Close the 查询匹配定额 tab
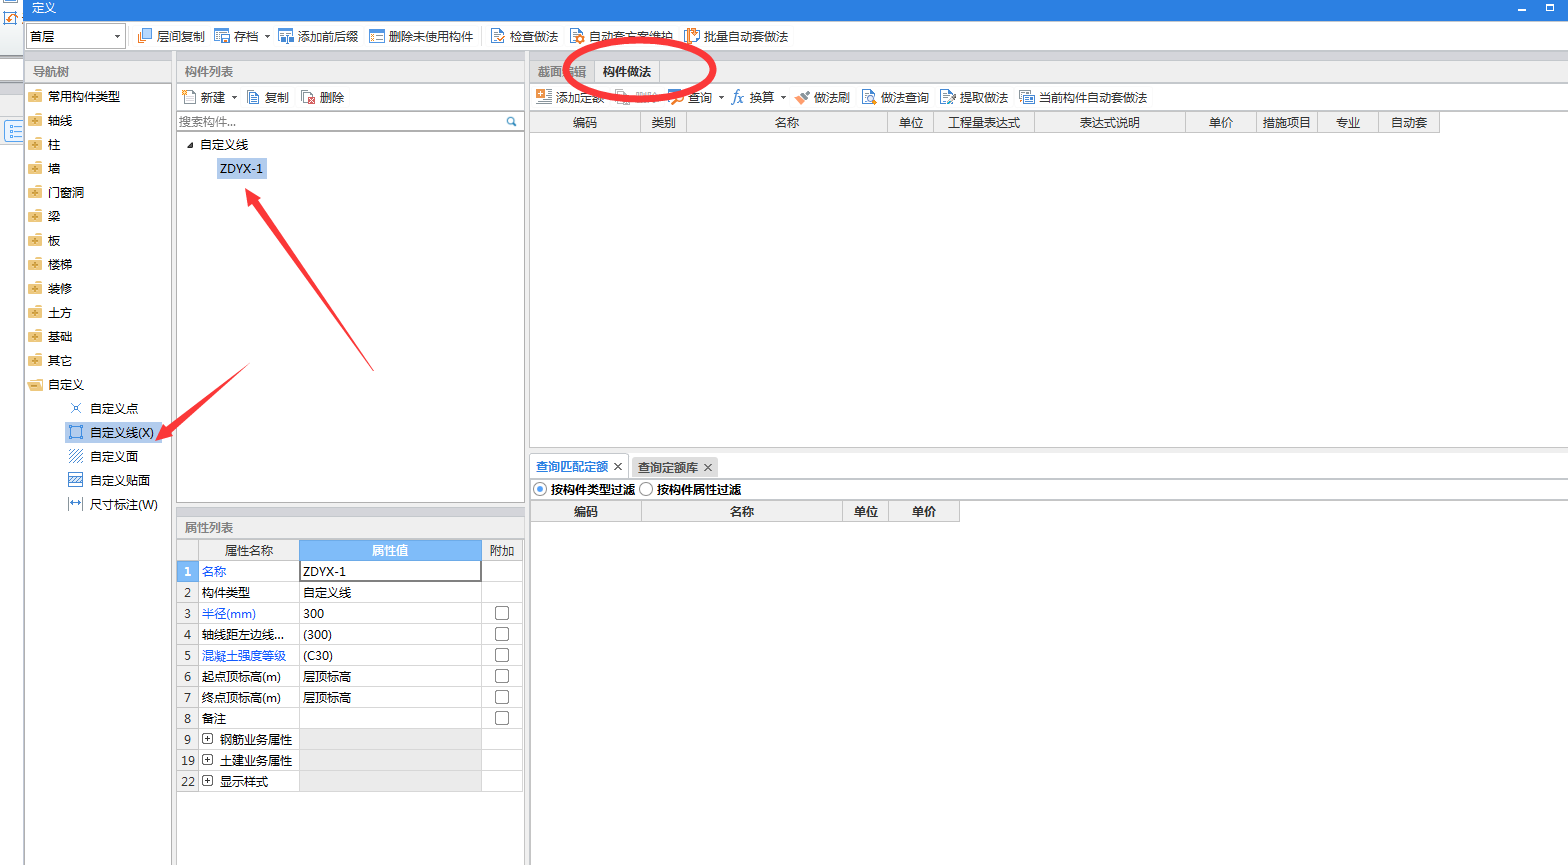 click(x=618, y=467)
